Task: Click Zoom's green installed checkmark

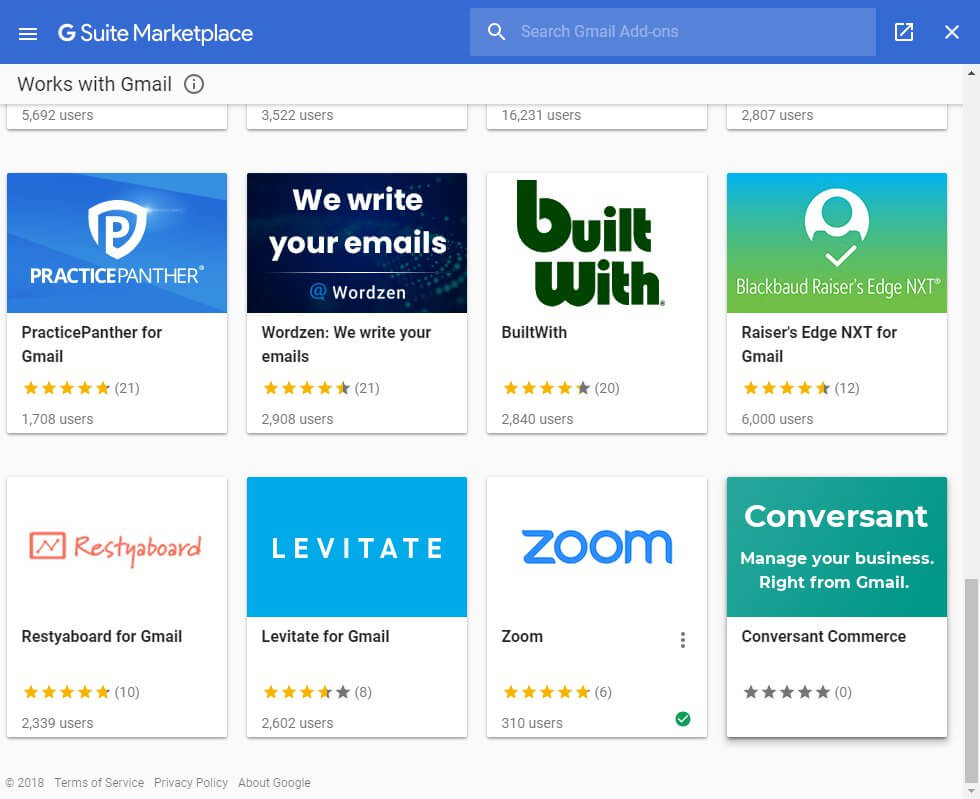Action: [682, 719]
